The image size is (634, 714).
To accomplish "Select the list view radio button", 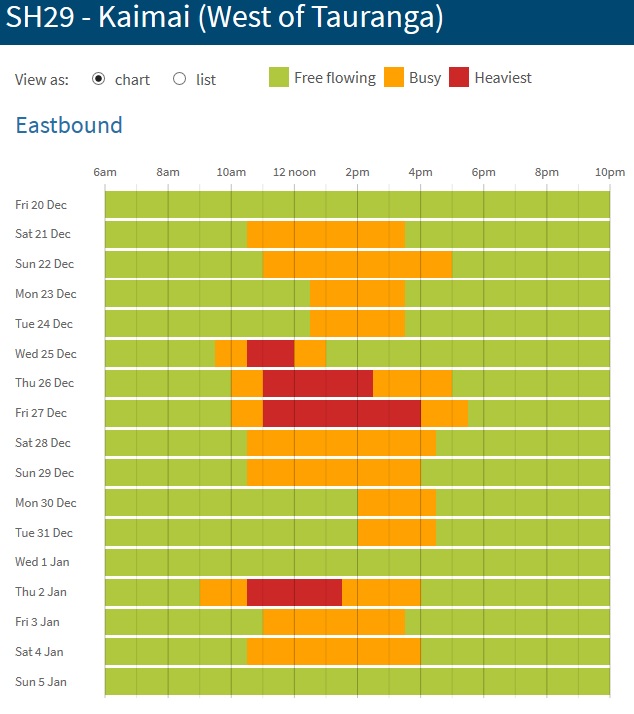I will click(180, 79).
